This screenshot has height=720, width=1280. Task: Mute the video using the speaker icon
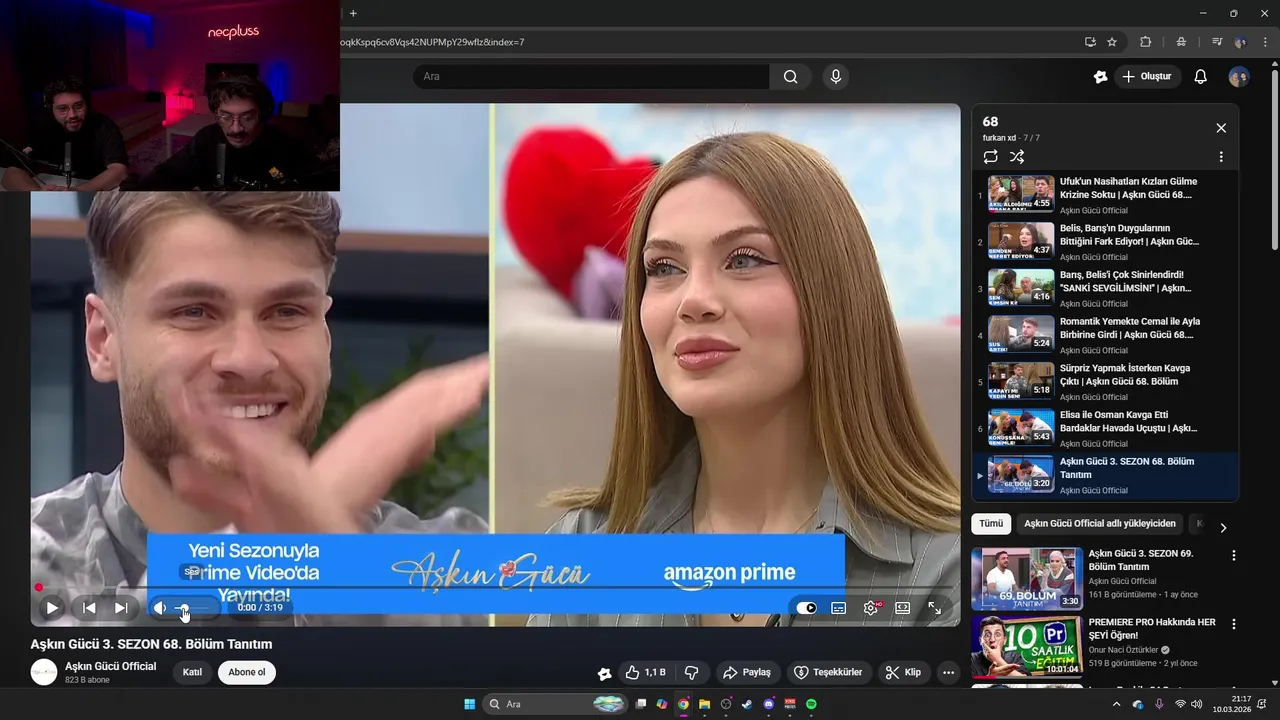(160, 607)
